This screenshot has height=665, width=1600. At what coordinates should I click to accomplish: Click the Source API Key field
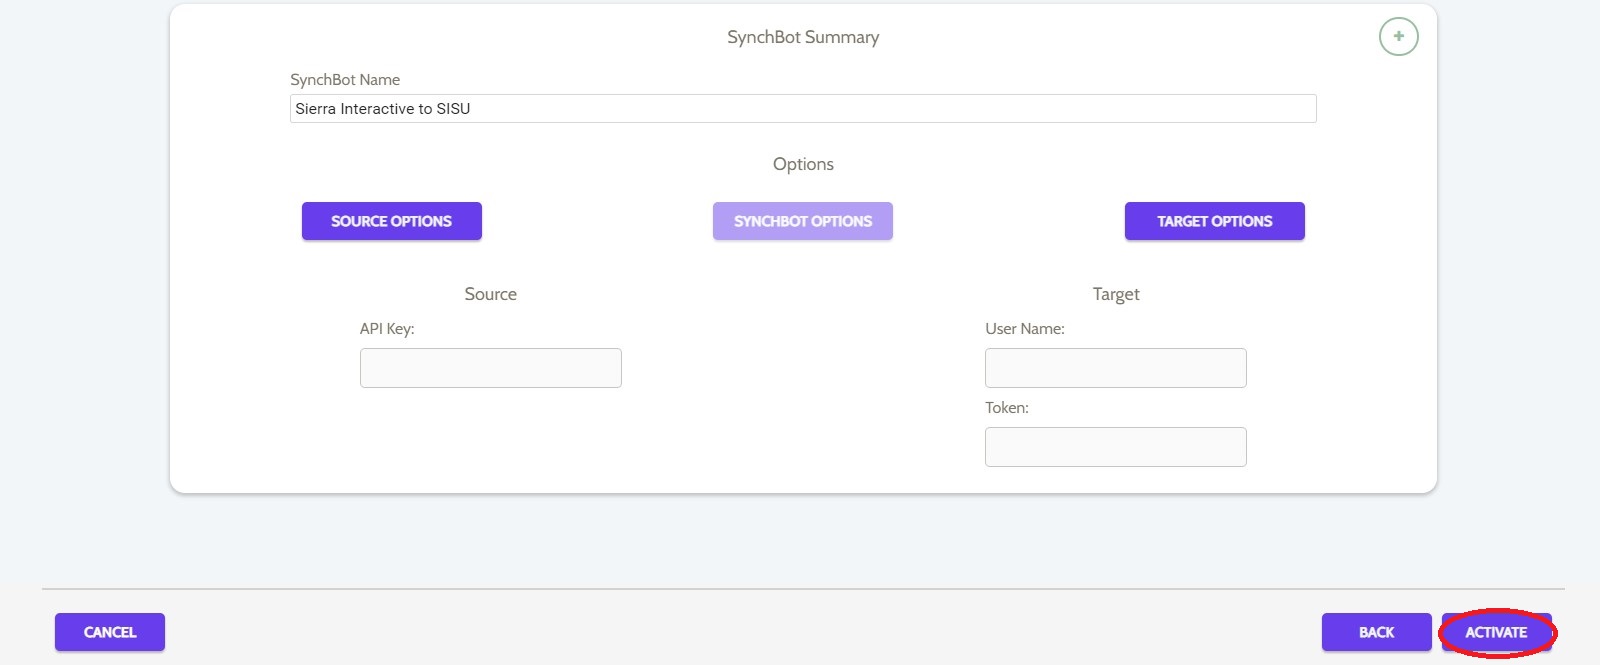[x=491, y=368]
